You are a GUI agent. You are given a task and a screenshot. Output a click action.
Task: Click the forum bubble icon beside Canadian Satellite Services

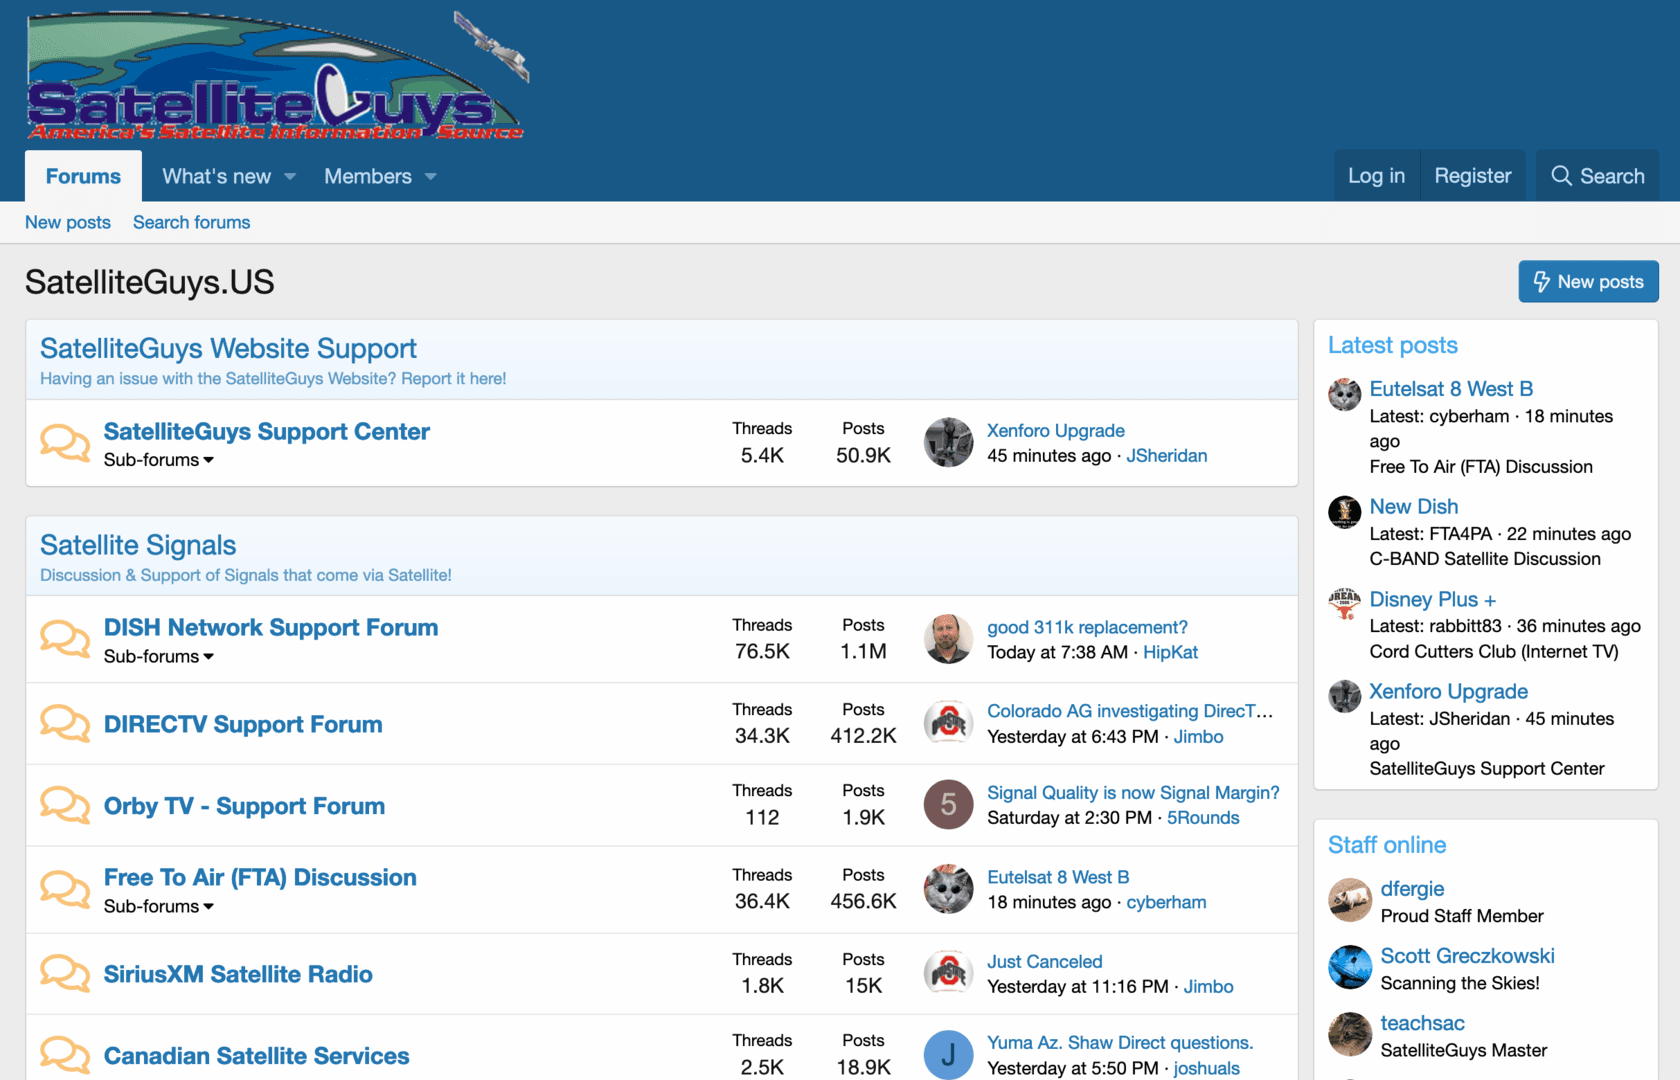tap(65, 1055)
